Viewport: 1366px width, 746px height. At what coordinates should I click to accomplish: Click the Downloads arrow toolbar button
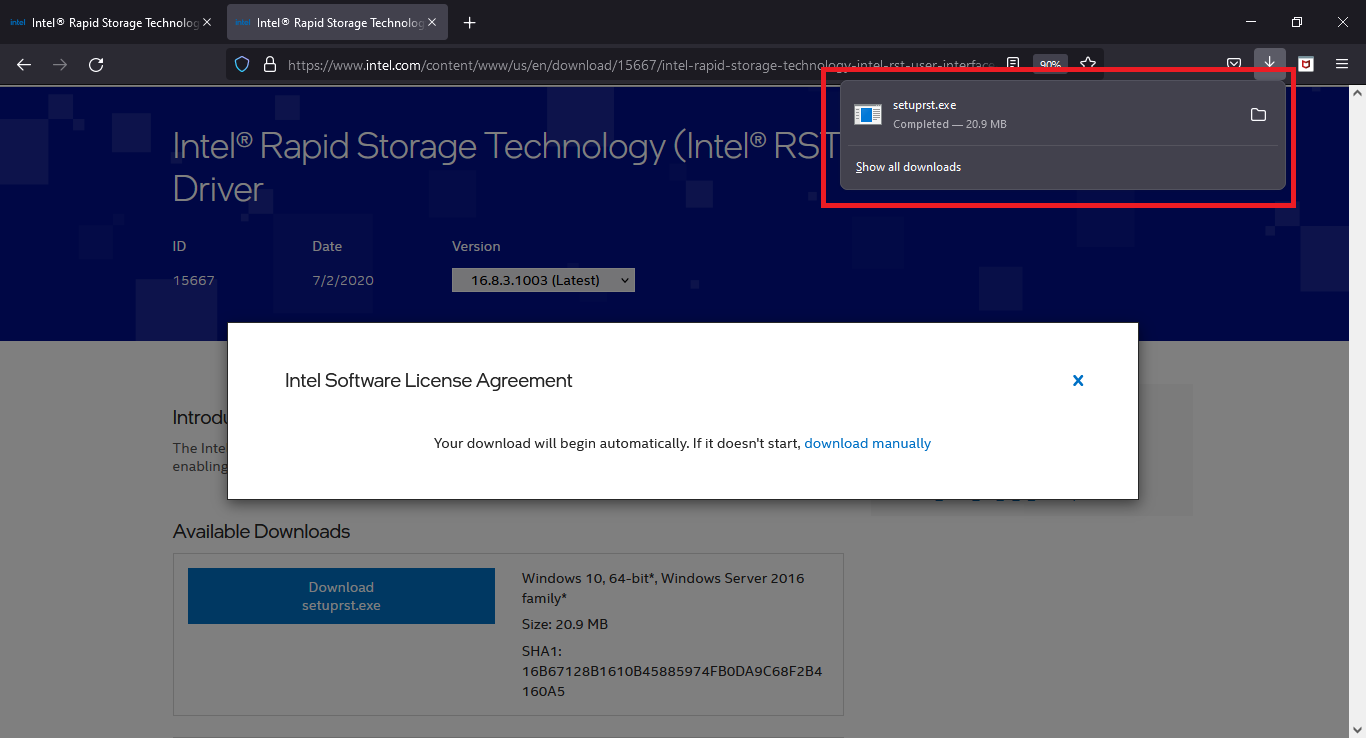click(1269, 63)
